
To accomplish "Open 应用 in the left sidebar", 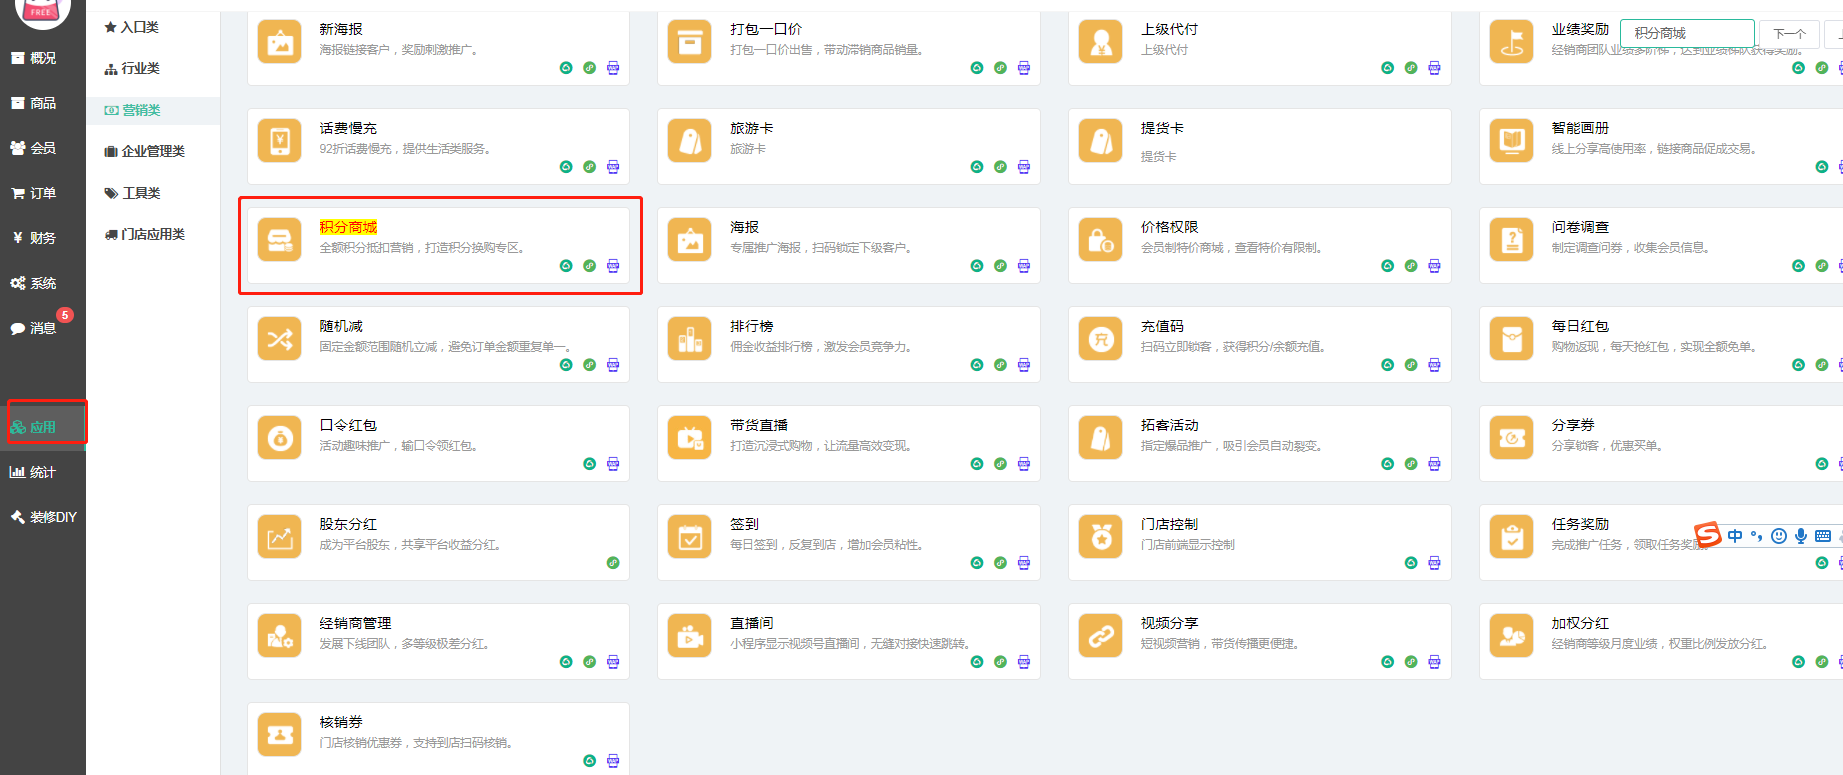I will click(42, 427).
